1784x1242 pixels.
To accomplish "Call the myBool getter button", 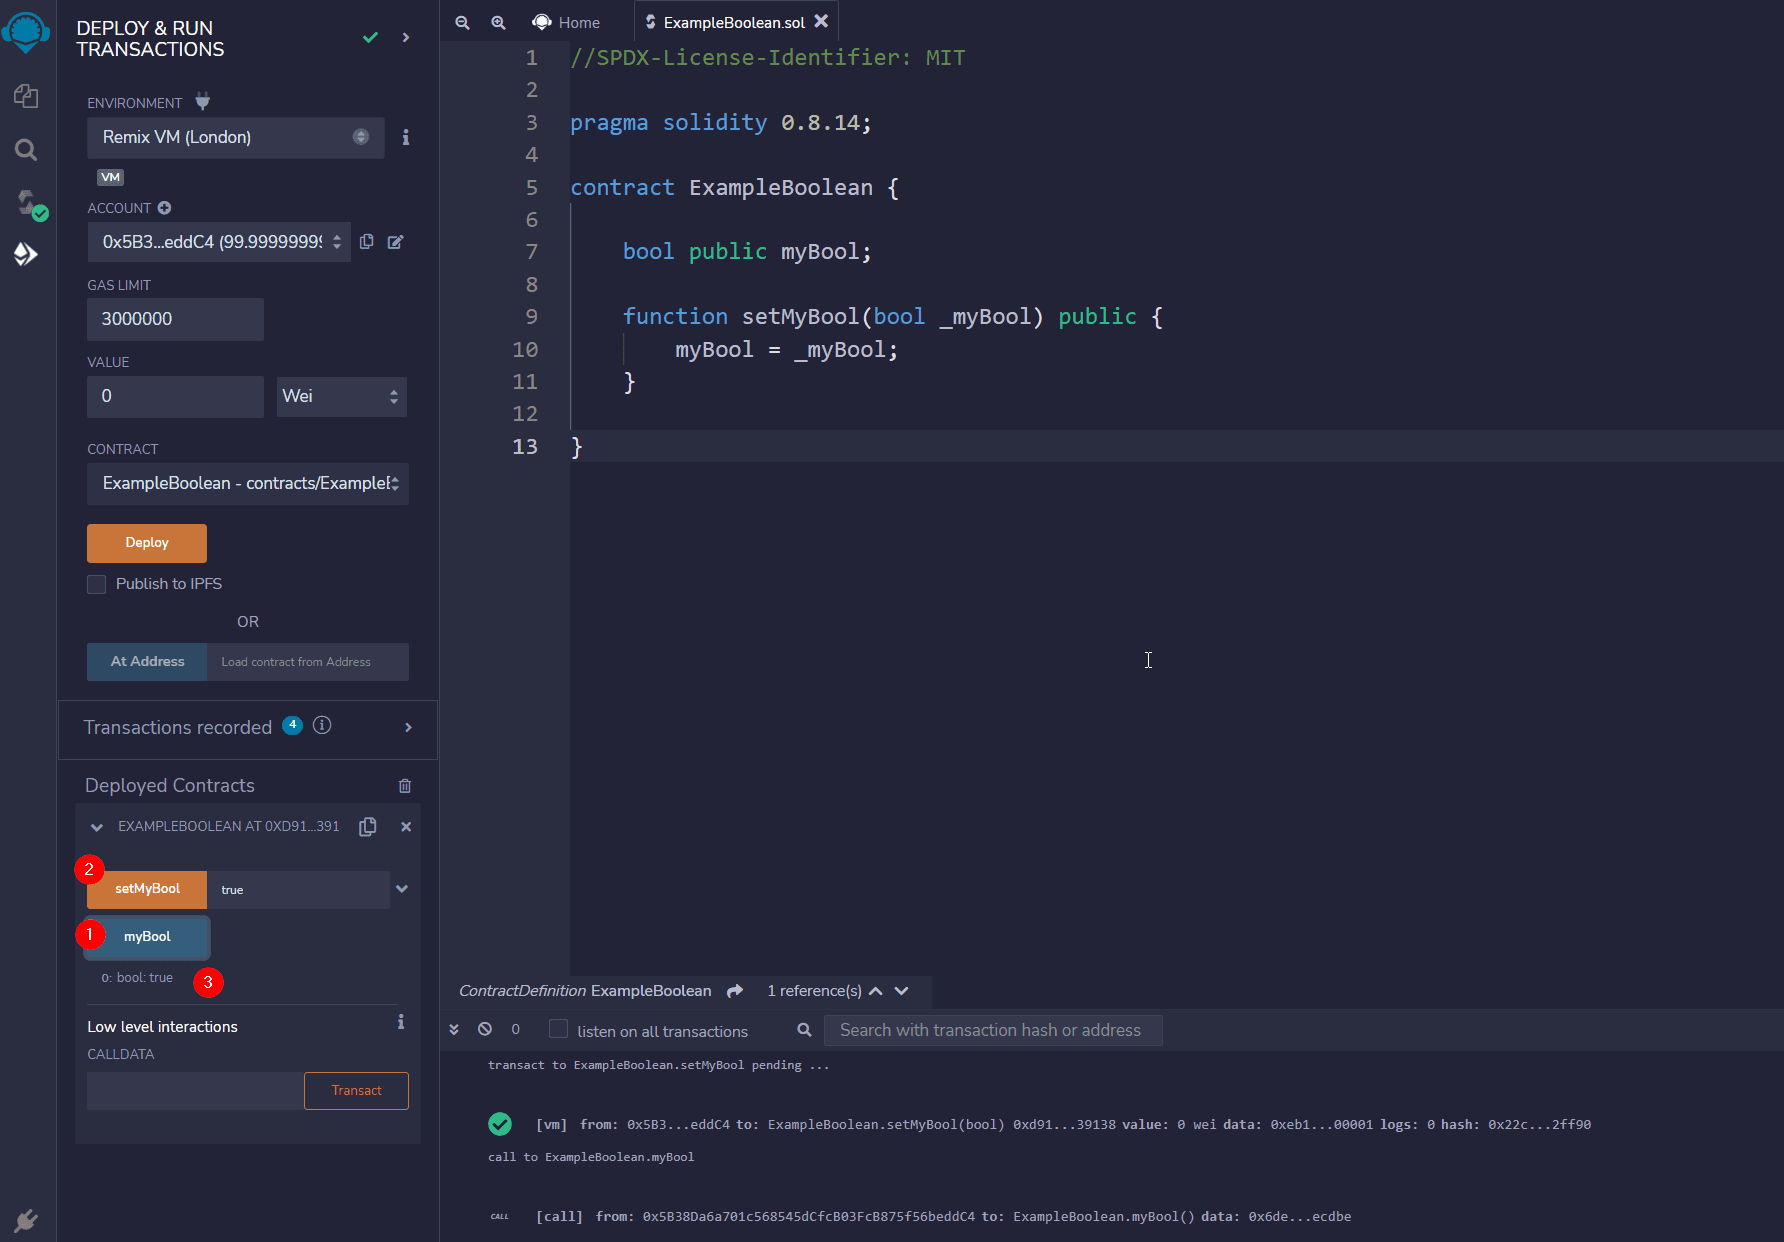I will pos(147,937).
